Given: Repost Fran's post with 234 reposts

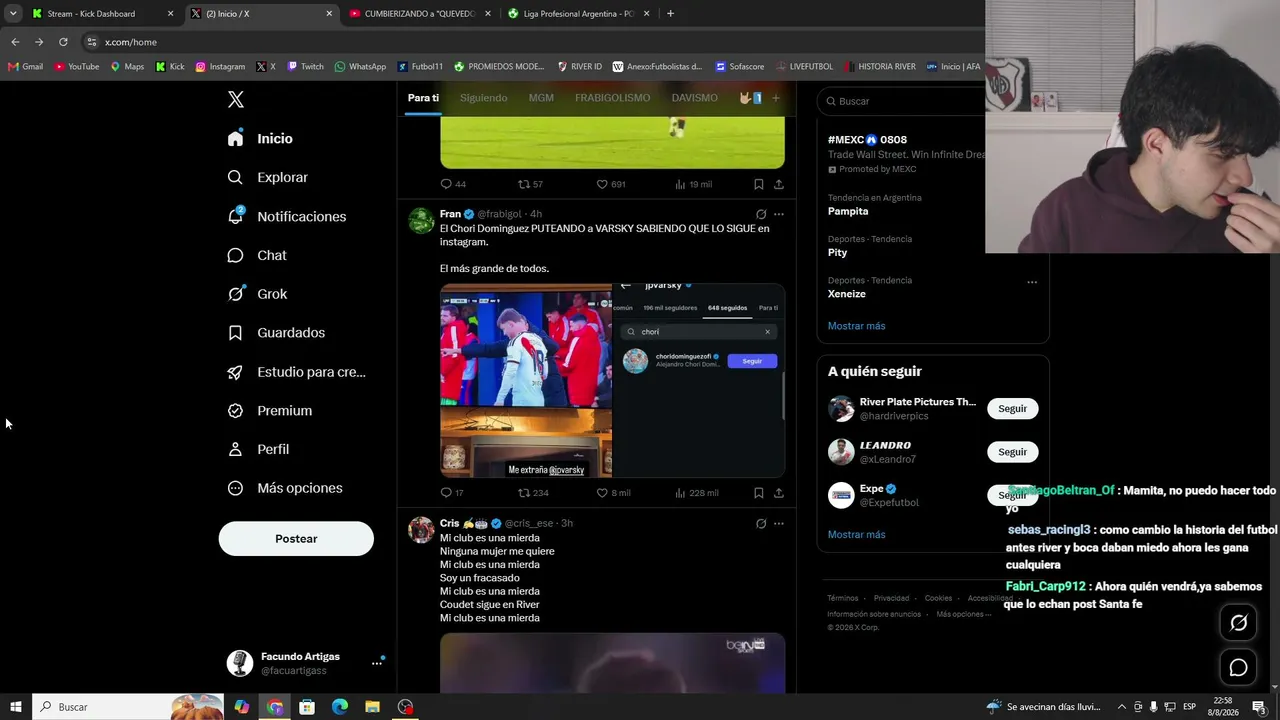Looking at the screenshot, I should [x=533, y=492].
